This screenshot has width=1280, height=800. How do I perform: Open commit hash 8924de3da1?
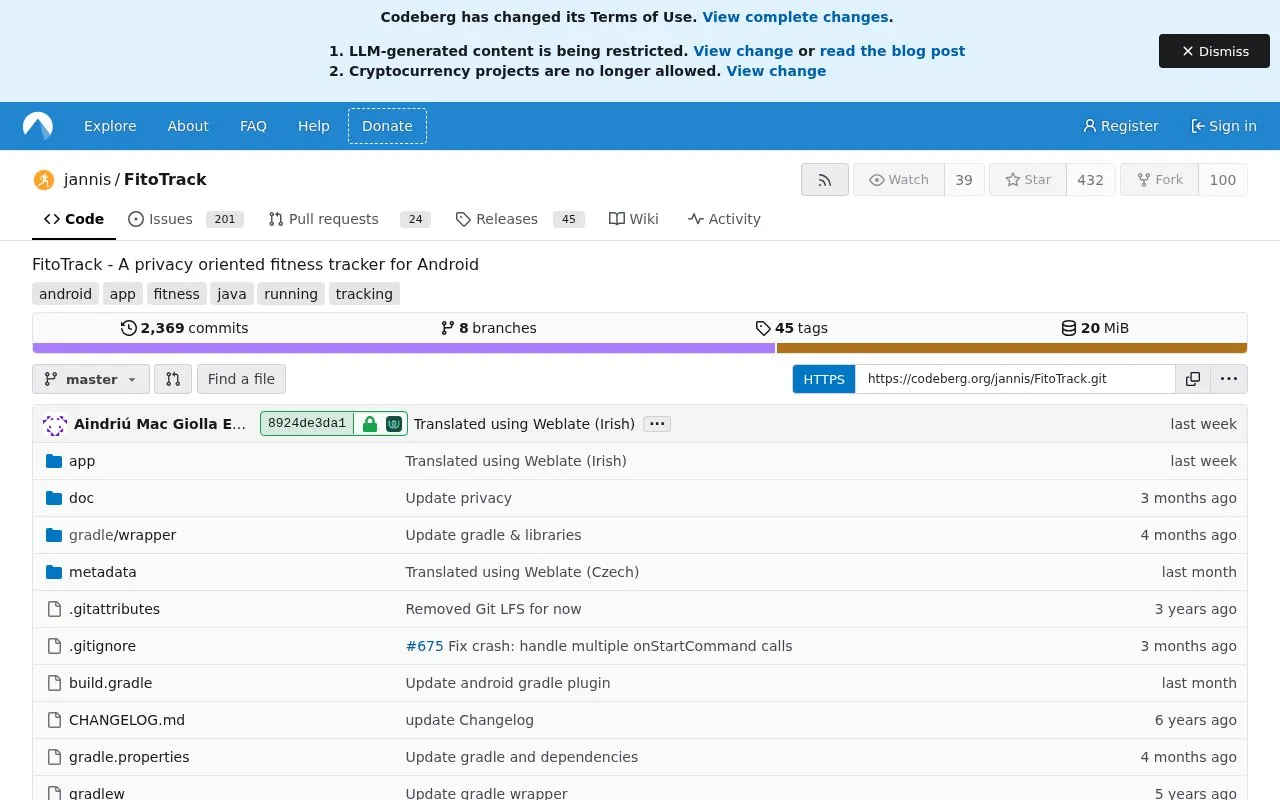click(x=307, y=423)
